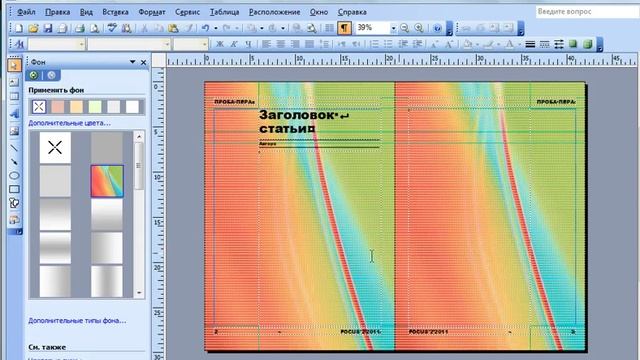Close the Фон task pane
640x360 pixels.
coord(143,62)
